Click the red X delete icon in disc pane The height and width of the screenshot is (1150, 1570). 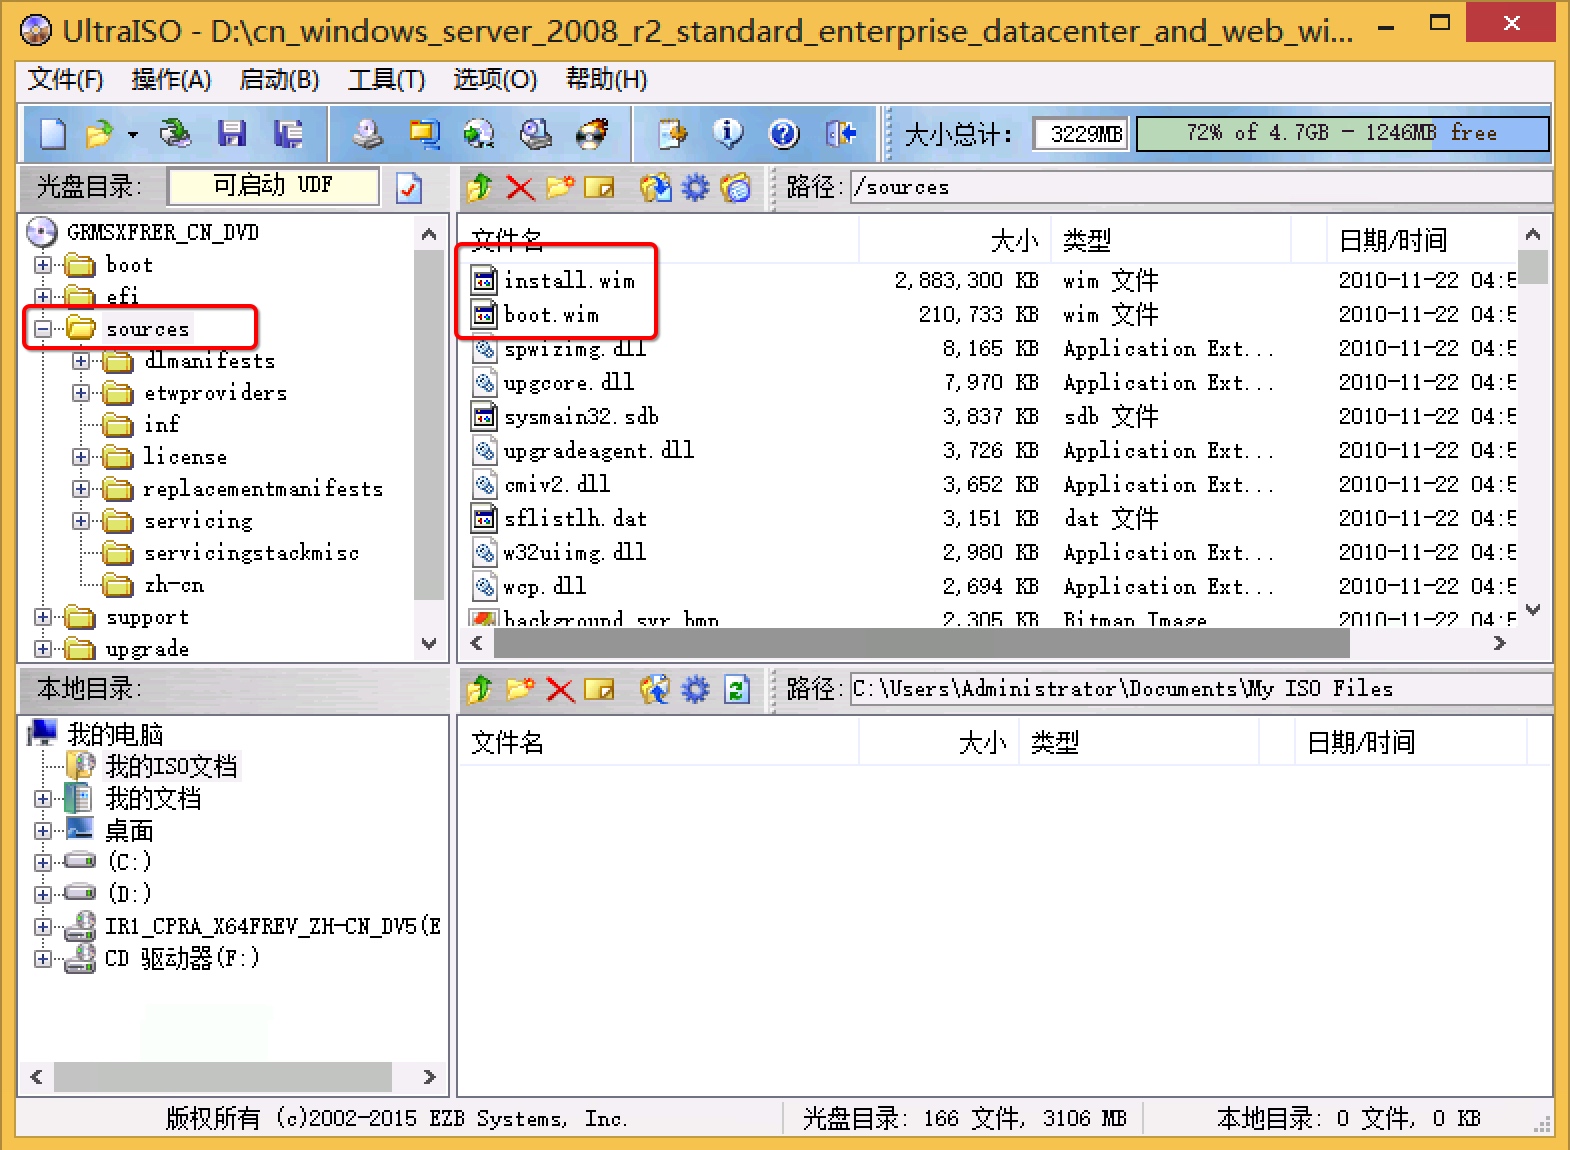(x=520, y=187)
